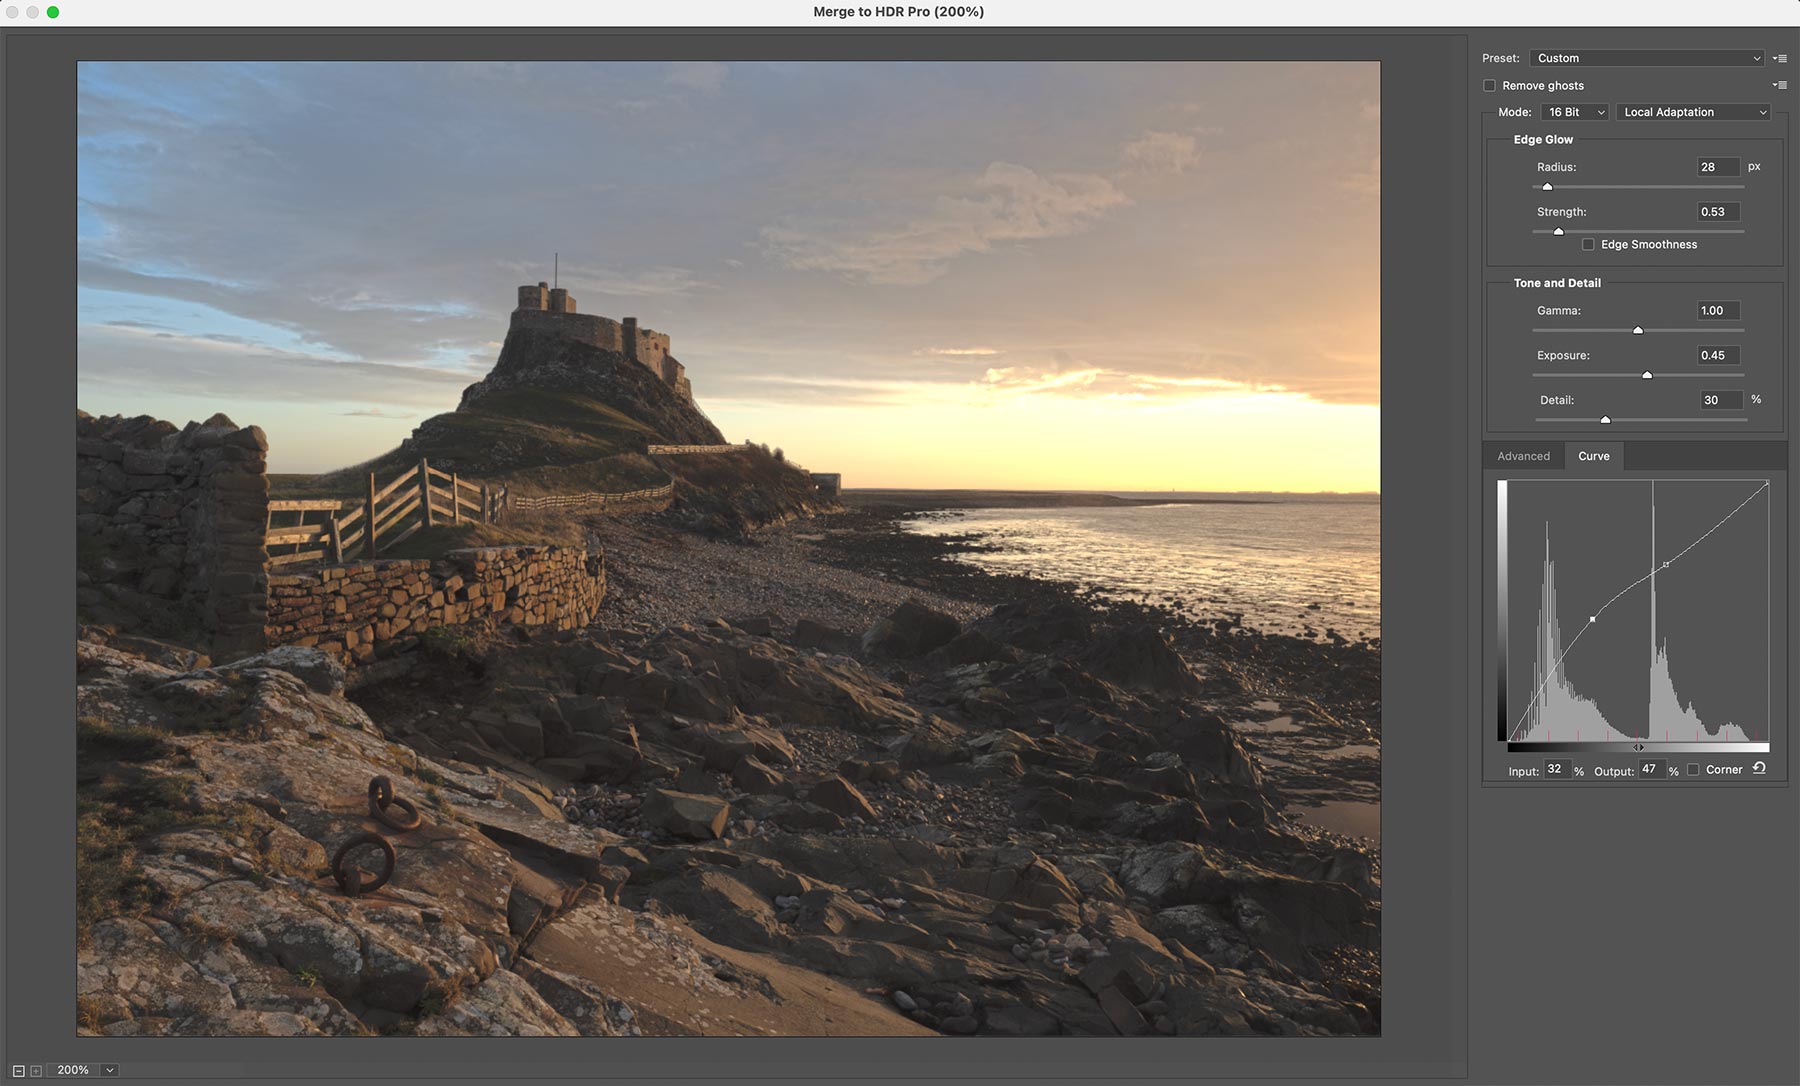Select the hollow curve point near the histogram spike
Image resolution: width=1800 pixels, height=1086 pixels.
[1666, 565]
